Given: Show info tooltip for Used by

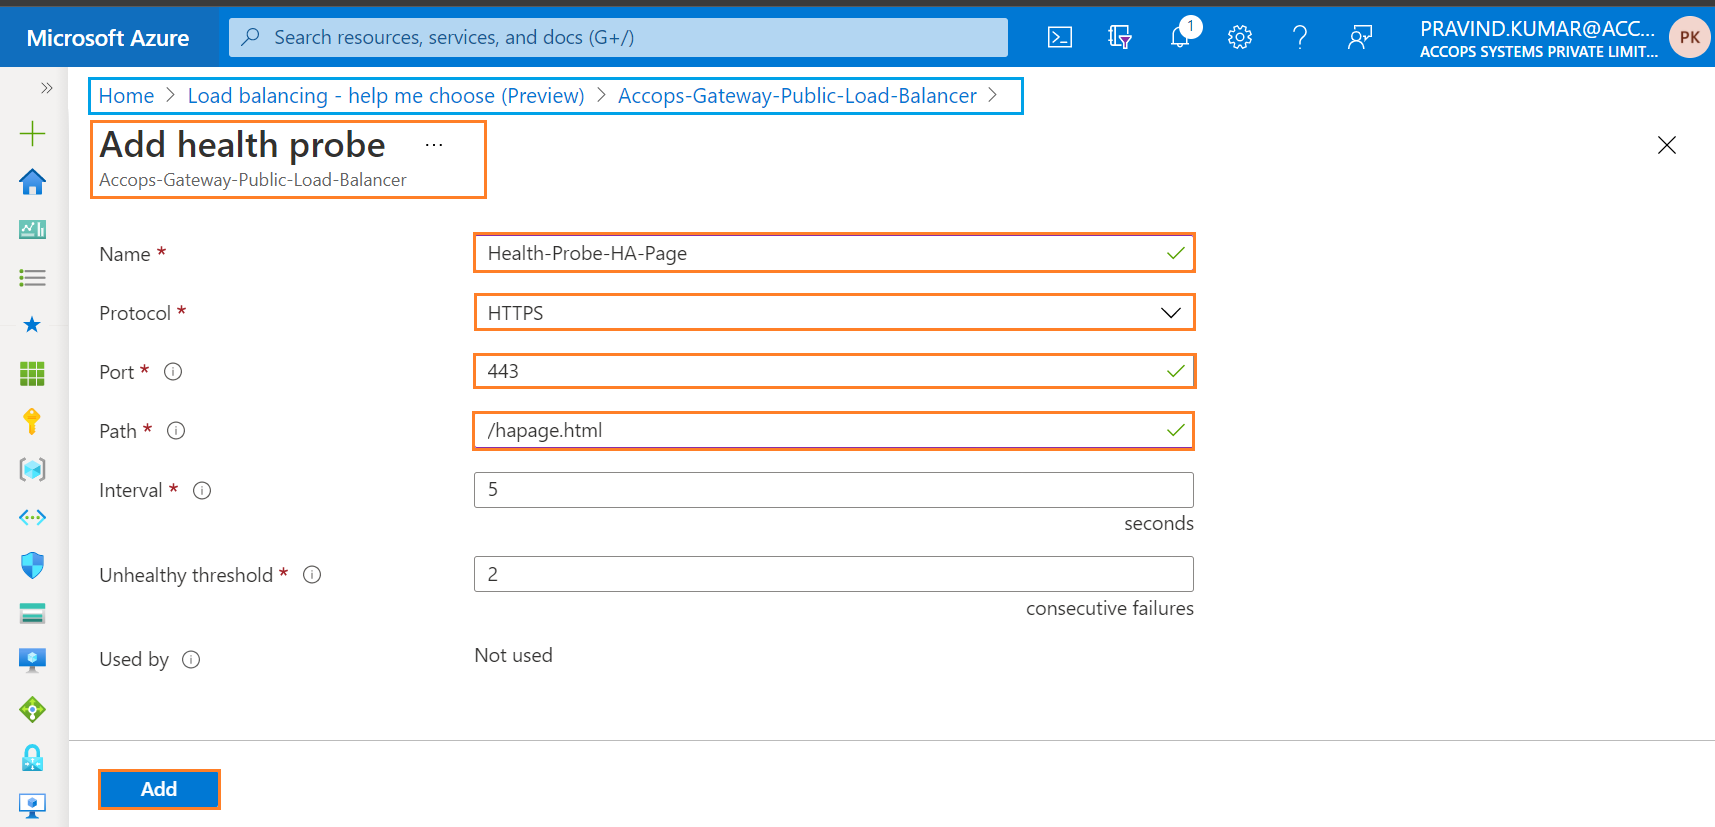Looking at the screenshot, I should click(191, 660).
